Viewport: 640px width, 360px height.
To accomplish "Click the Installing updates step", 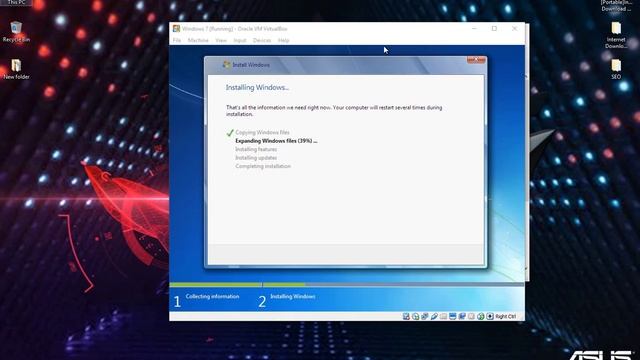I will [x=256, y=158].
